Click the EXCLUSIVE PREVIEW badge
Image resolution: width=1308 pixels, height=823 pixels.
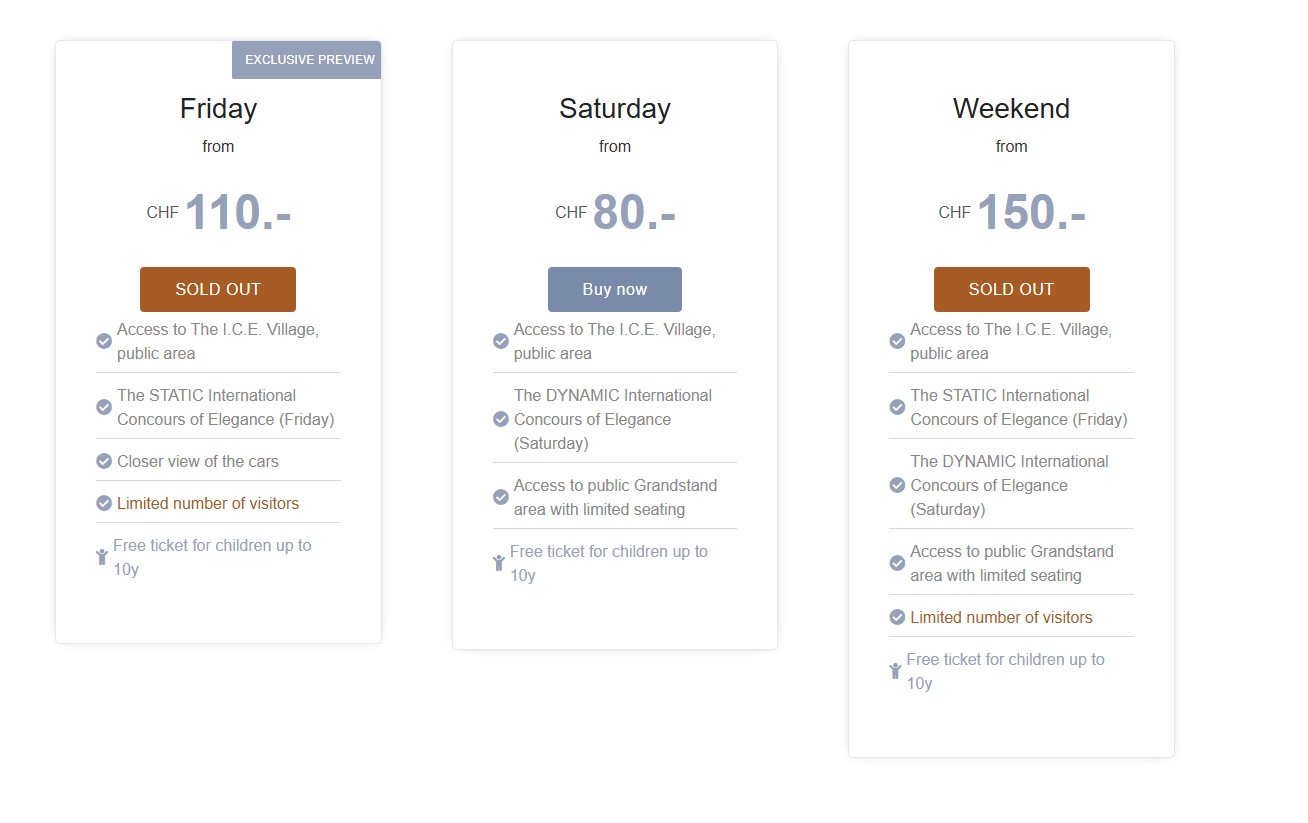click(x=307, y=60)
